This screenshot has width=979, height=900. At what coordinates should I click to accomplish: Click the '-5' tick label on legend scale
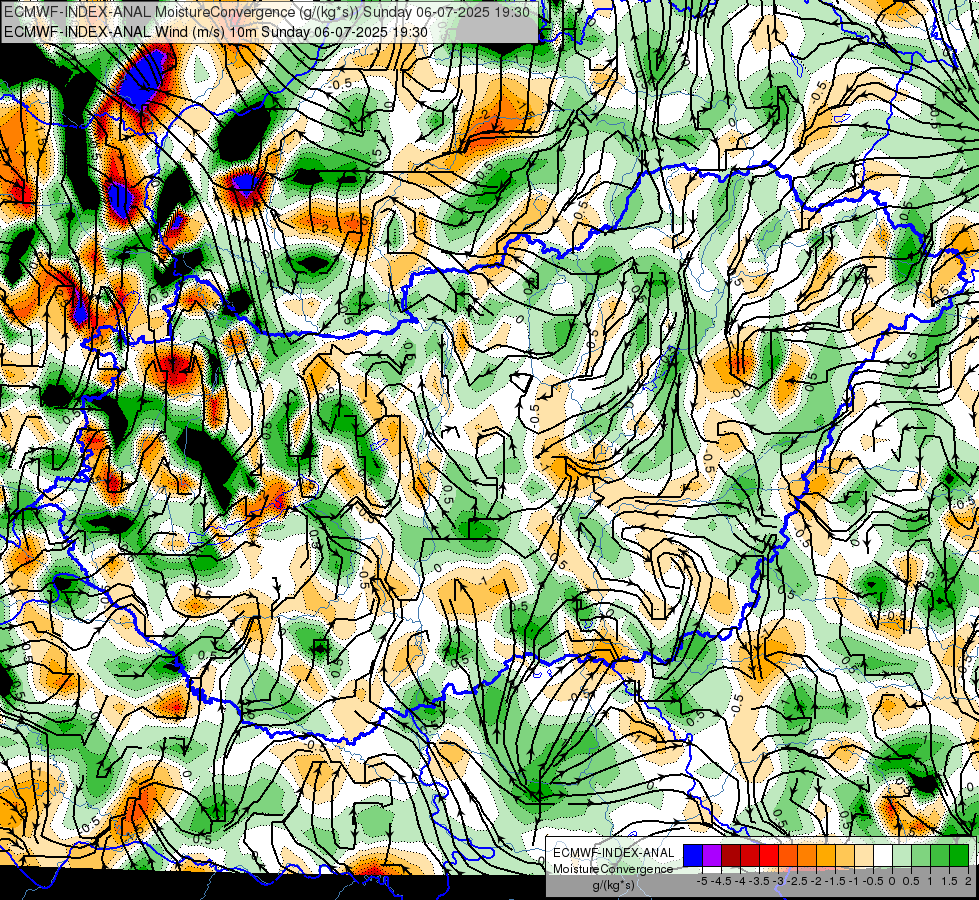(x=702, y=881)
